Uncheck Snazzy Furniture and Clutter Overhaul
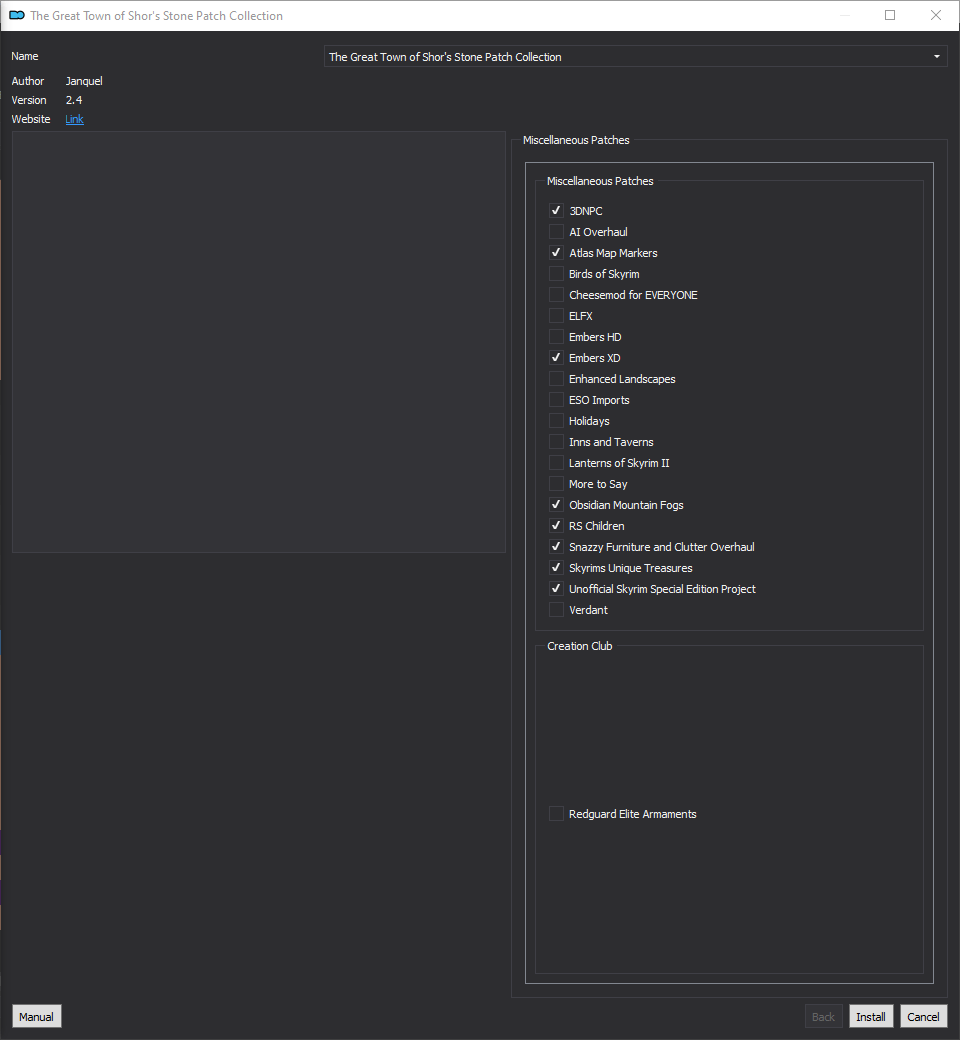Screen dimensions: 960x1040 point(556,547)
